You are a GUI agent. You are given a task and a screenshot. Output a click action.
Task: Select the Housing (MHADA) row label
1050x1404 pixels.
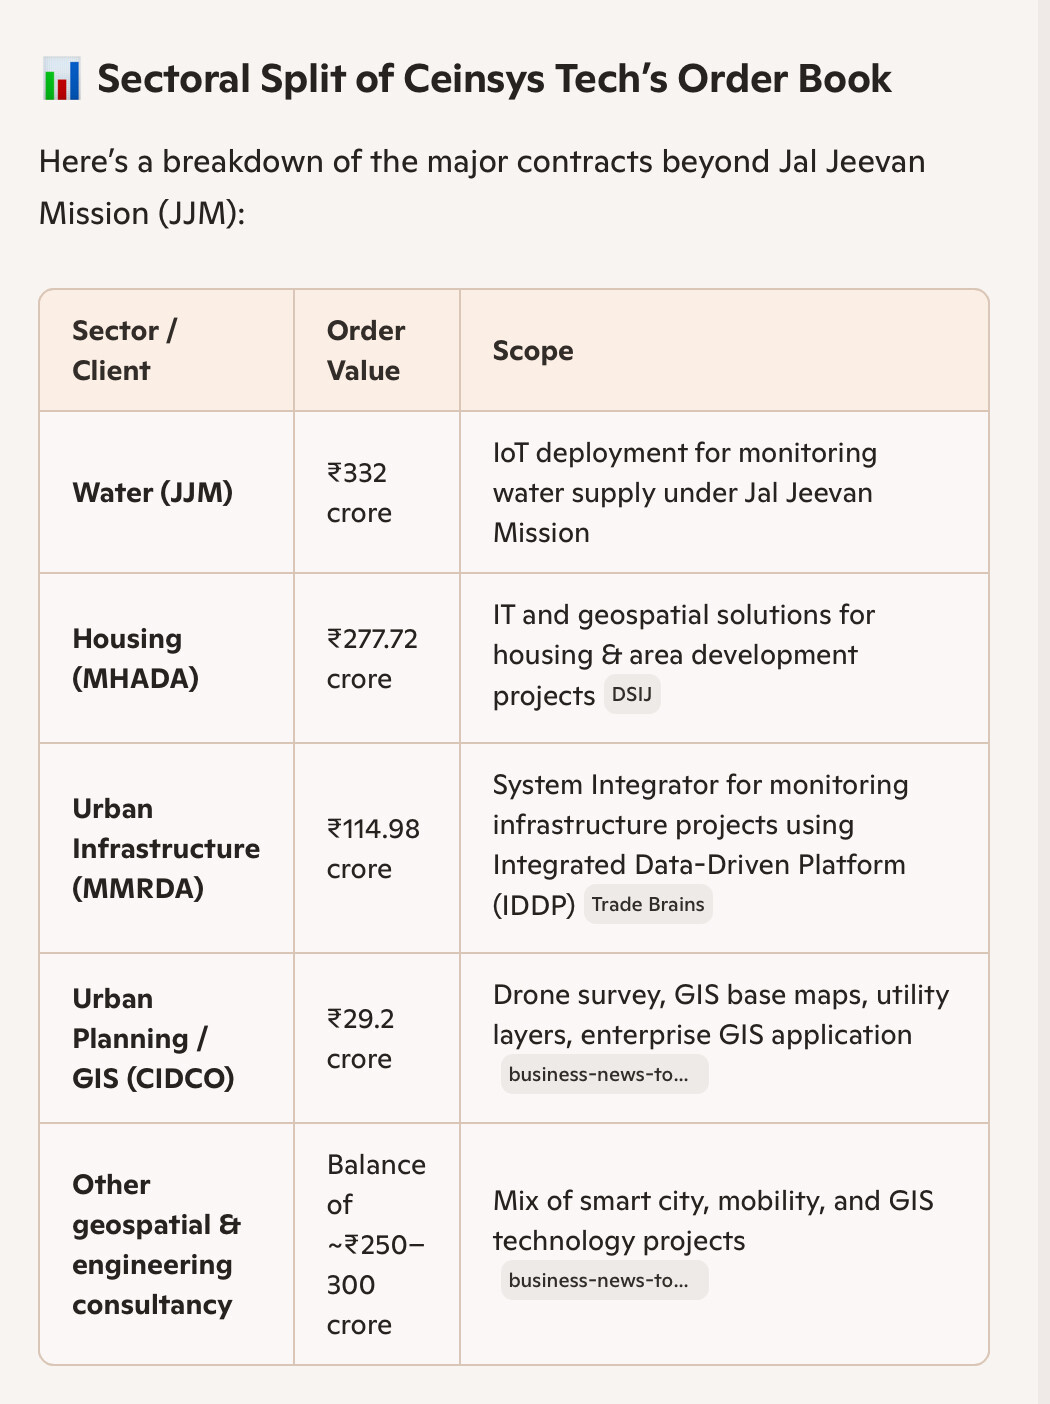[136, 659]
